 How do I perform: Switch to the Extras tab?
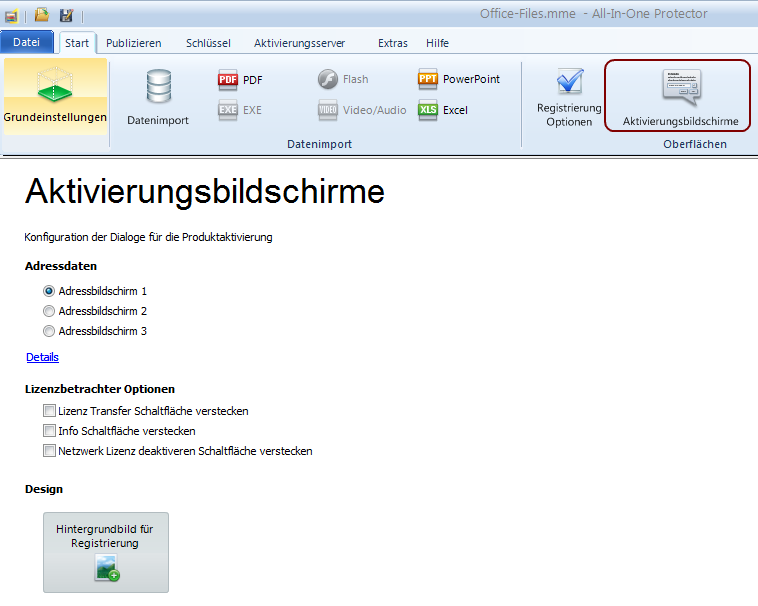click(393, 43)
